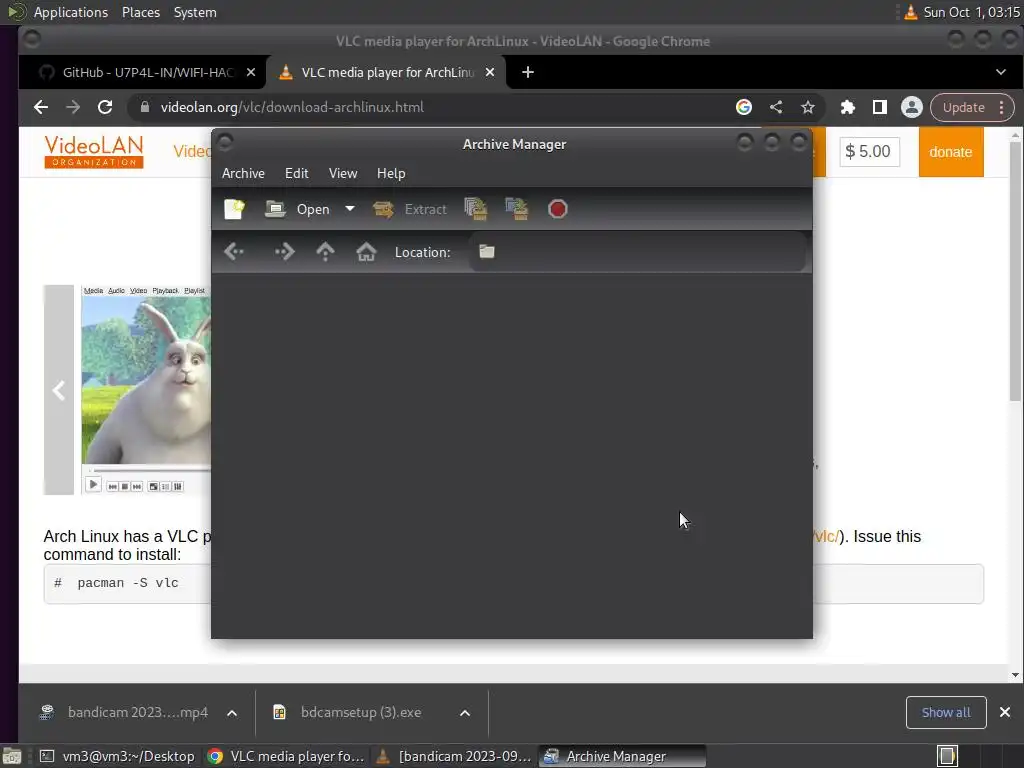
Task: Click the Location path field
Action: click(x=637, y=252)
